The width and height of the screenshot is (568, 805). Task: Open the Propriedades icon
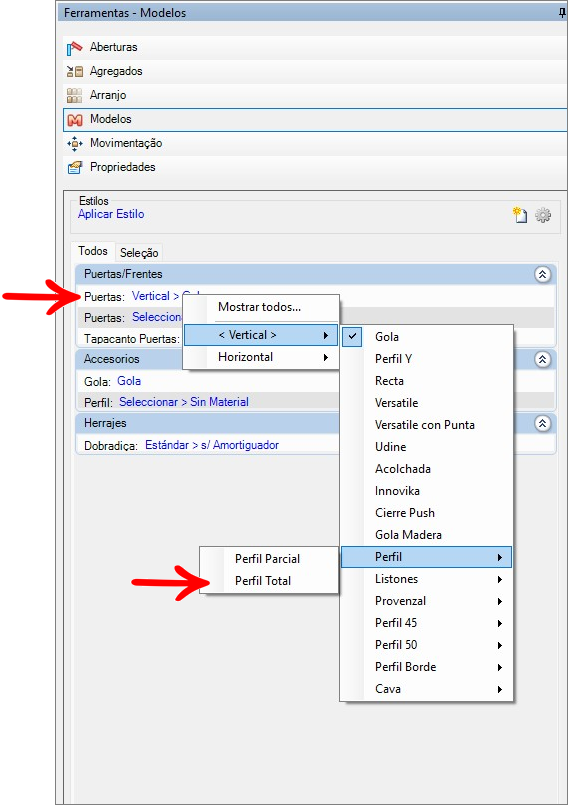point(75,167)
